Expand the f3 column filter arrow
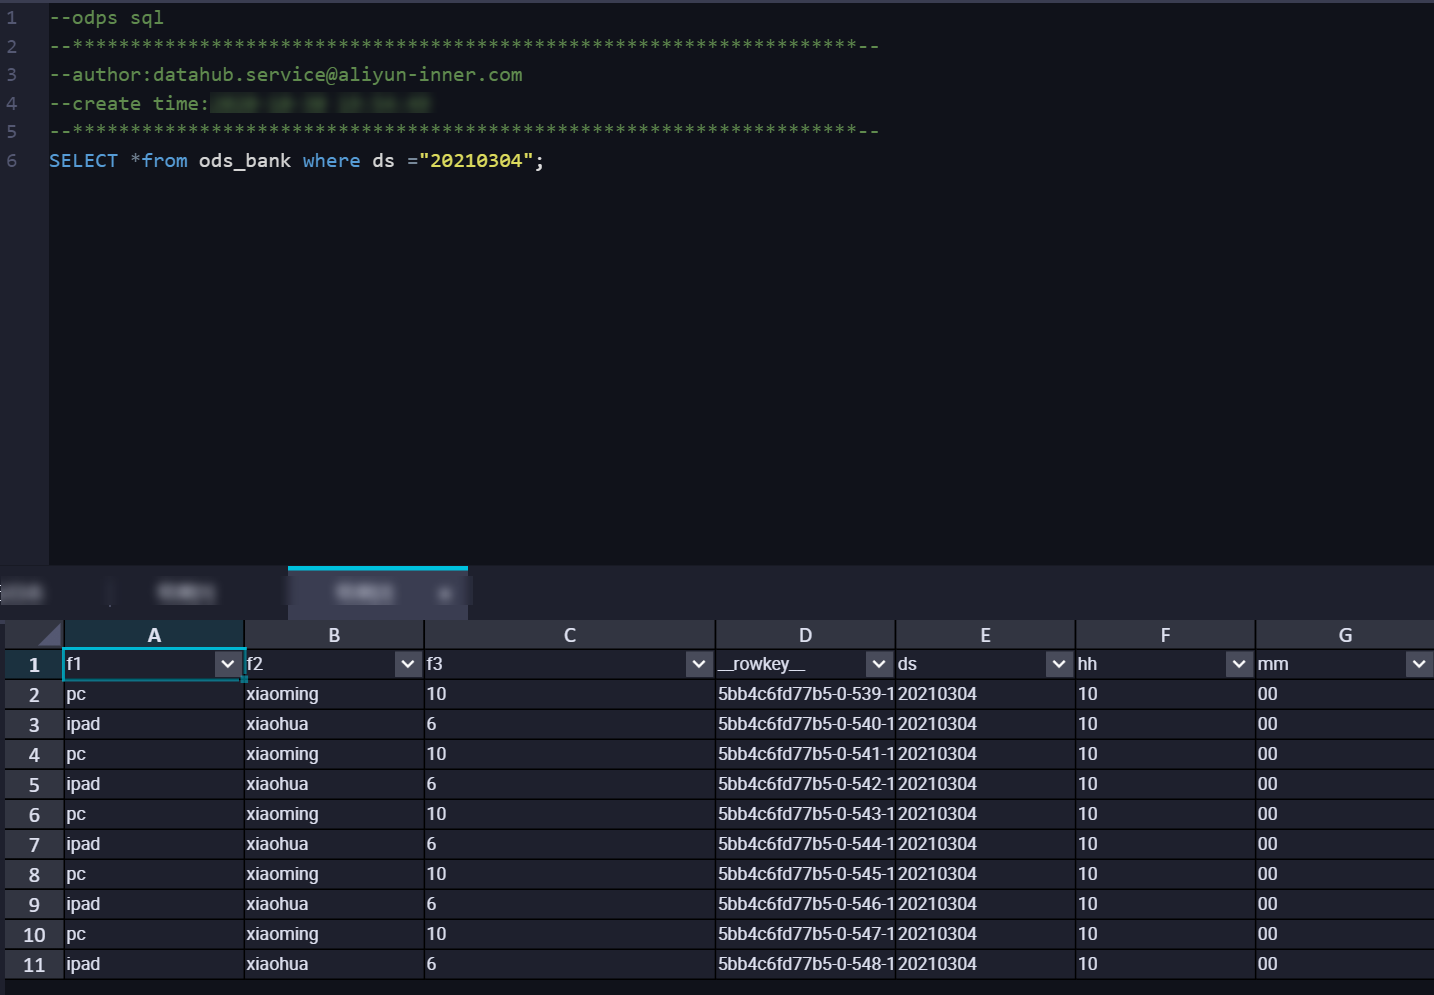 point(699,664)
